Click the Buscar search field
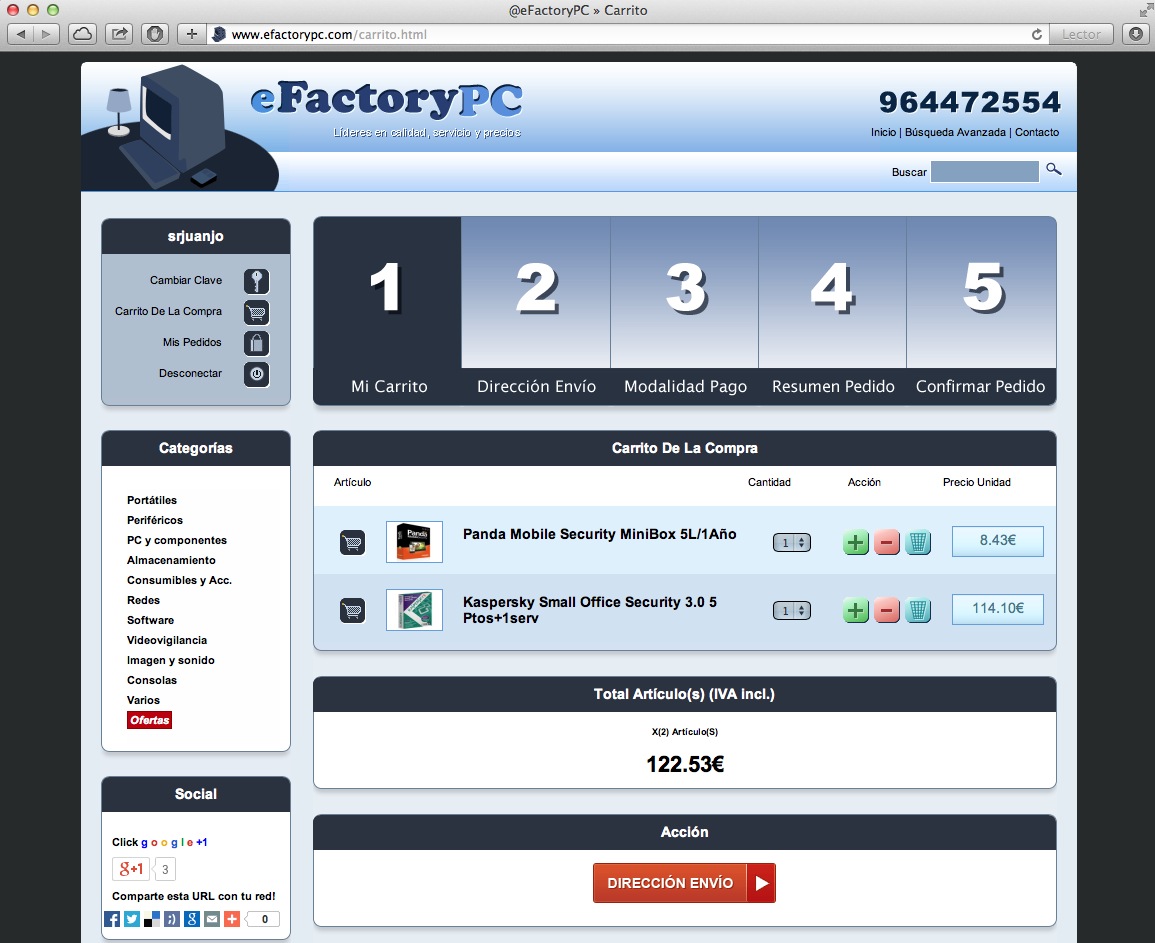The height and width of the screenshot is (943, 1155). click(984, 172)
